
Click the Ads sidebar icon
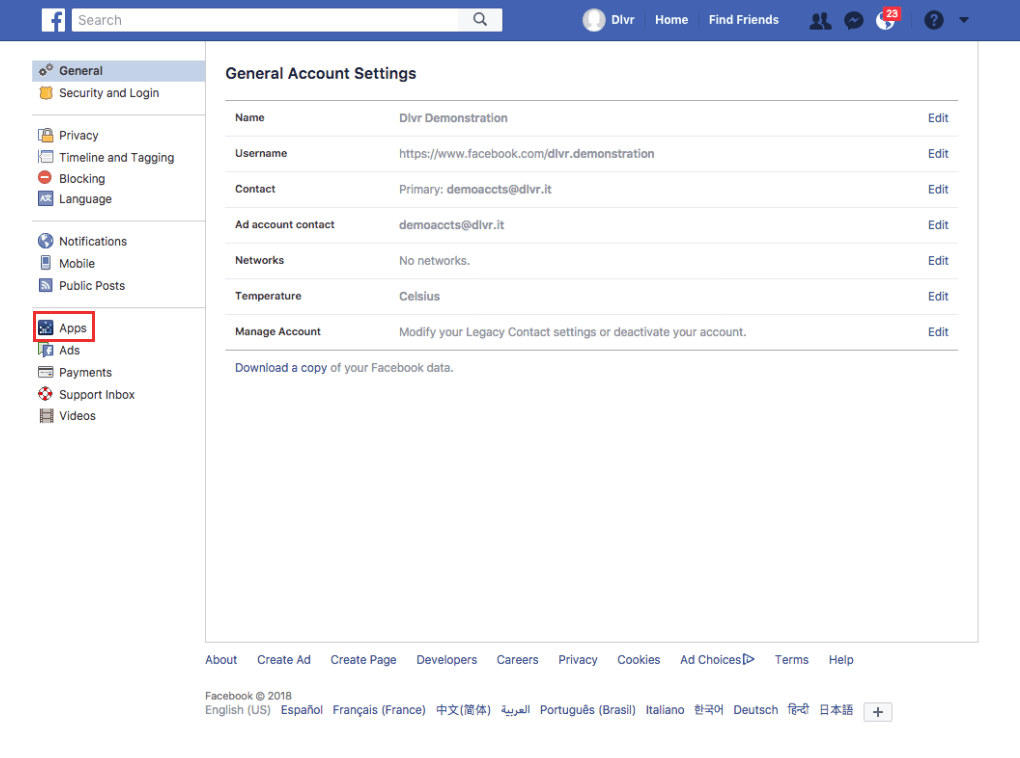click(46, 350)
